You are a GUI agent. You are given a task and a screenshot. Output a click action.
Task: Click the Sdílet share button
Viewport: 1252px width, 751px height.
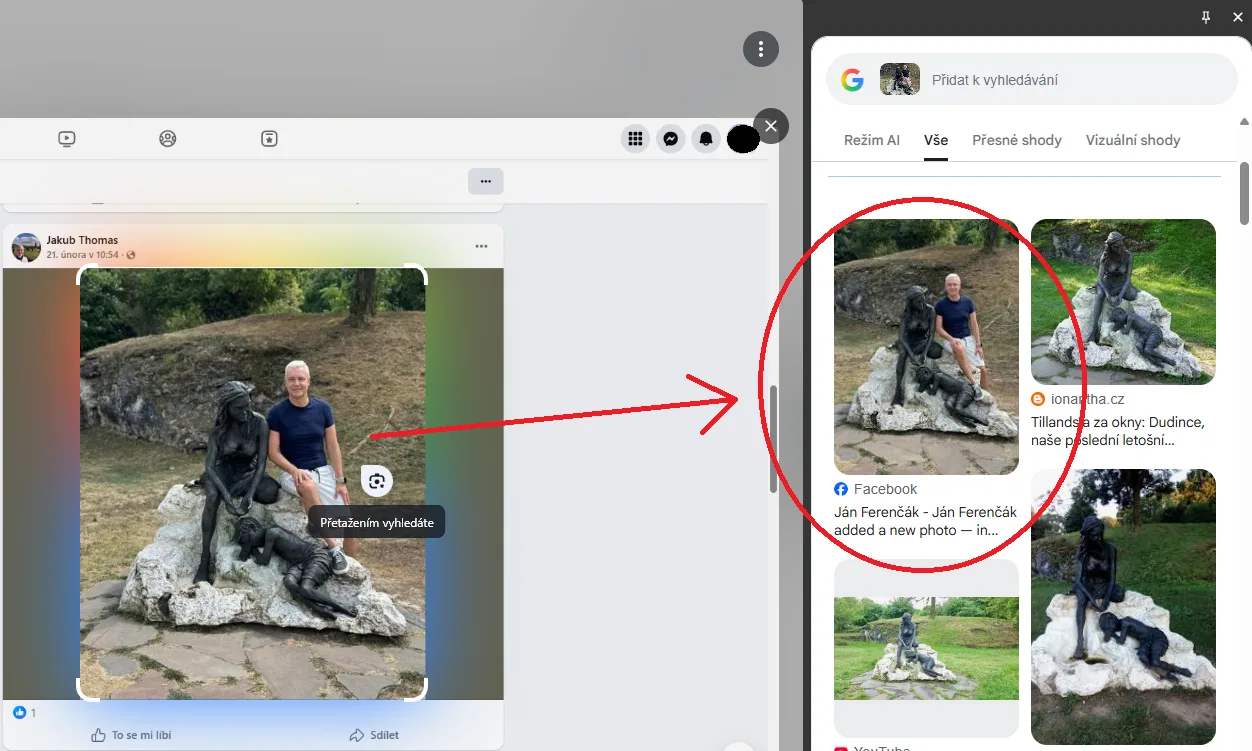374,735
